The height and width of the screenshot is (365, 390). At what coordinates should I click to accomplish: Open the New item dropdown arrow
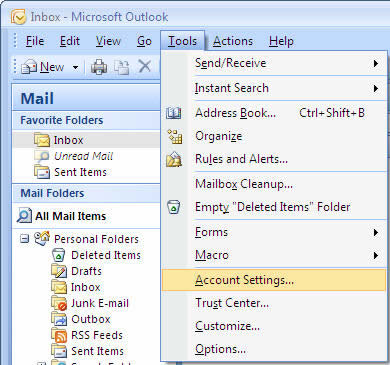pos(76,67)
